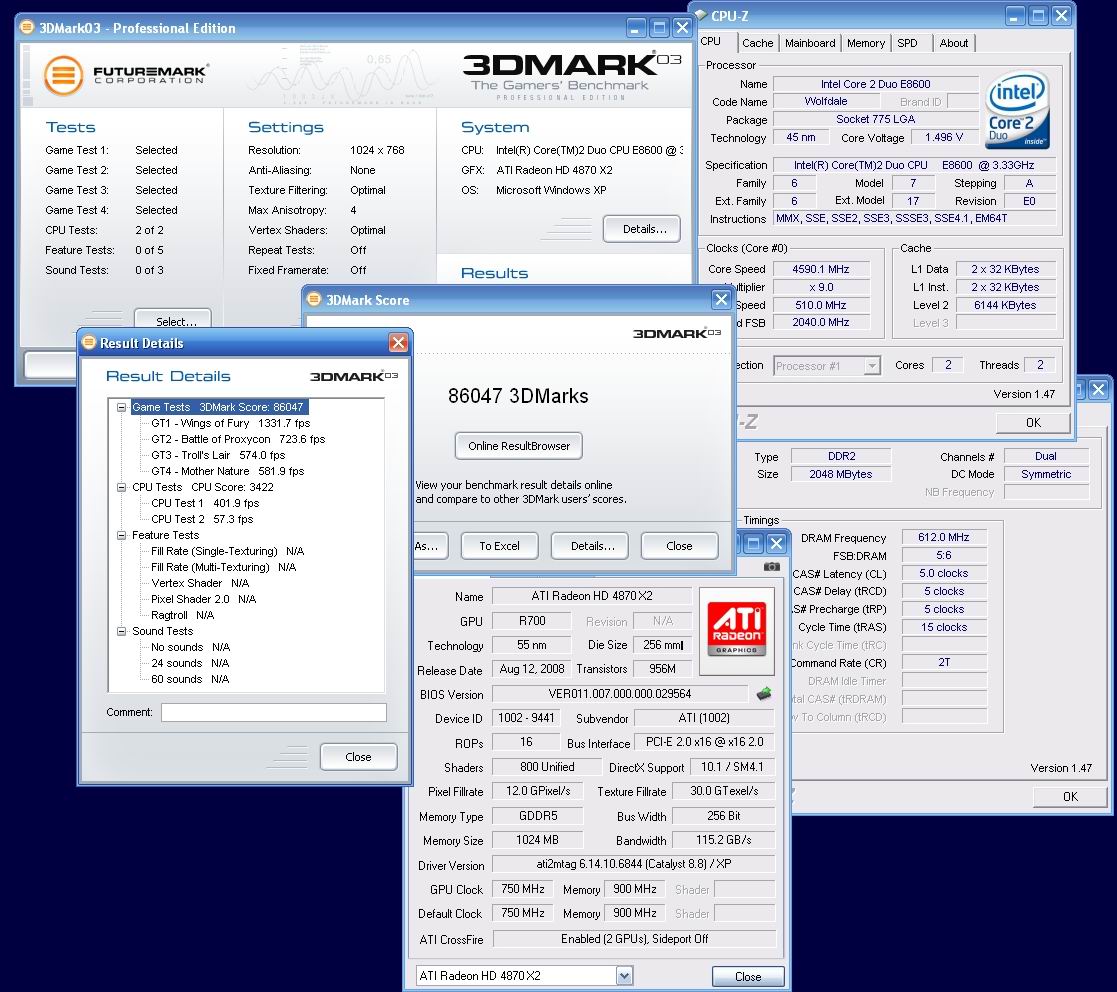Click OK in the CPU-Z memory window

[x=1070, y=797]
